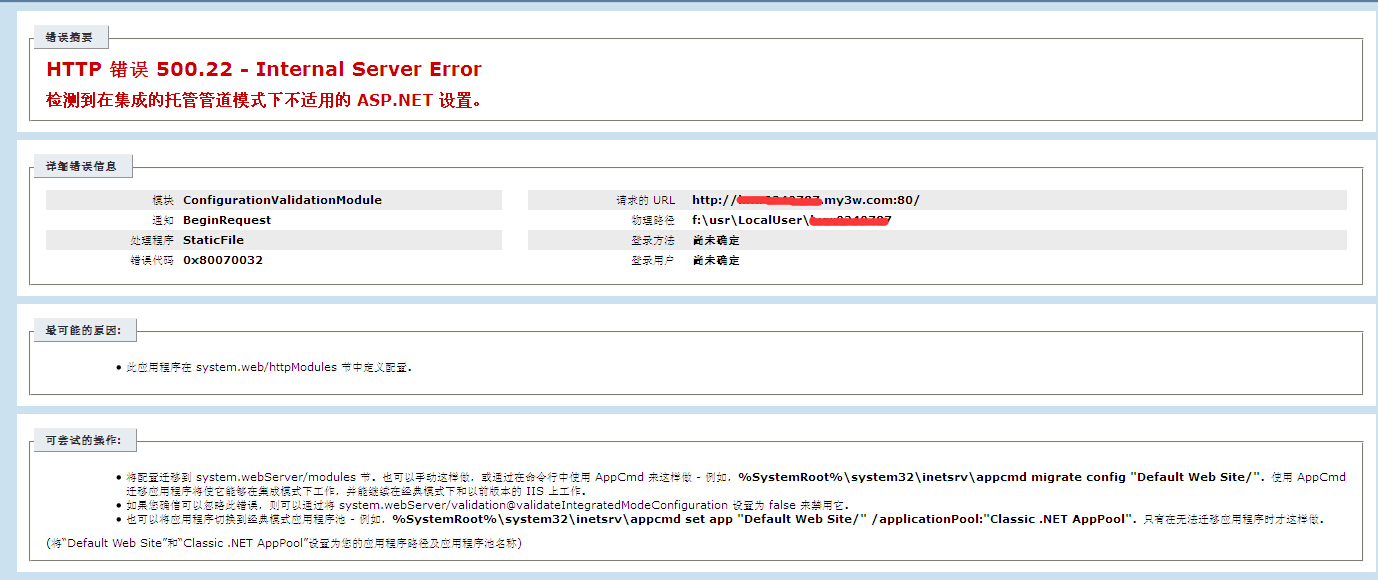The image size is (1378, 580).
Task: Select the 详细错误信息 section label
Action: [x=81, y=167]
